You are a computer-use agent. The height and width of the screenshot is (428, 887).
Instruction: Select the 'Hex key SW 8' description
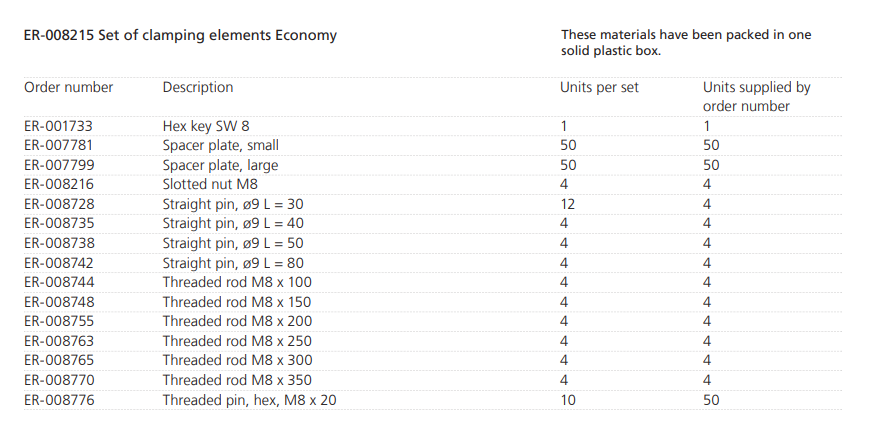pos(206,126)
